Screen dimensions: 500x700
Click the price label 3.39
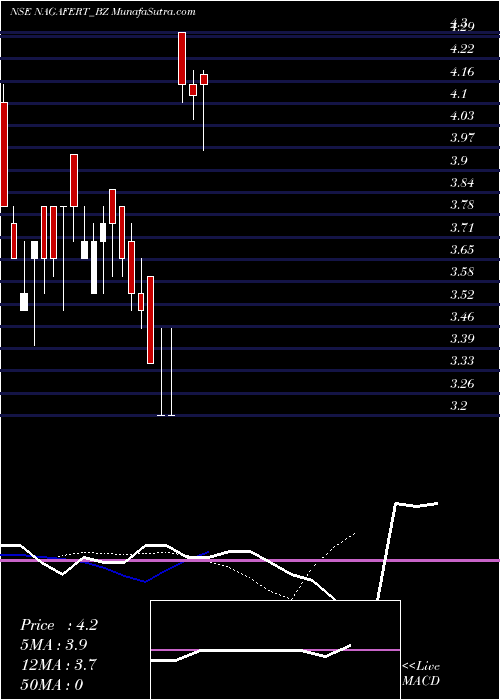tap(462, 339)
